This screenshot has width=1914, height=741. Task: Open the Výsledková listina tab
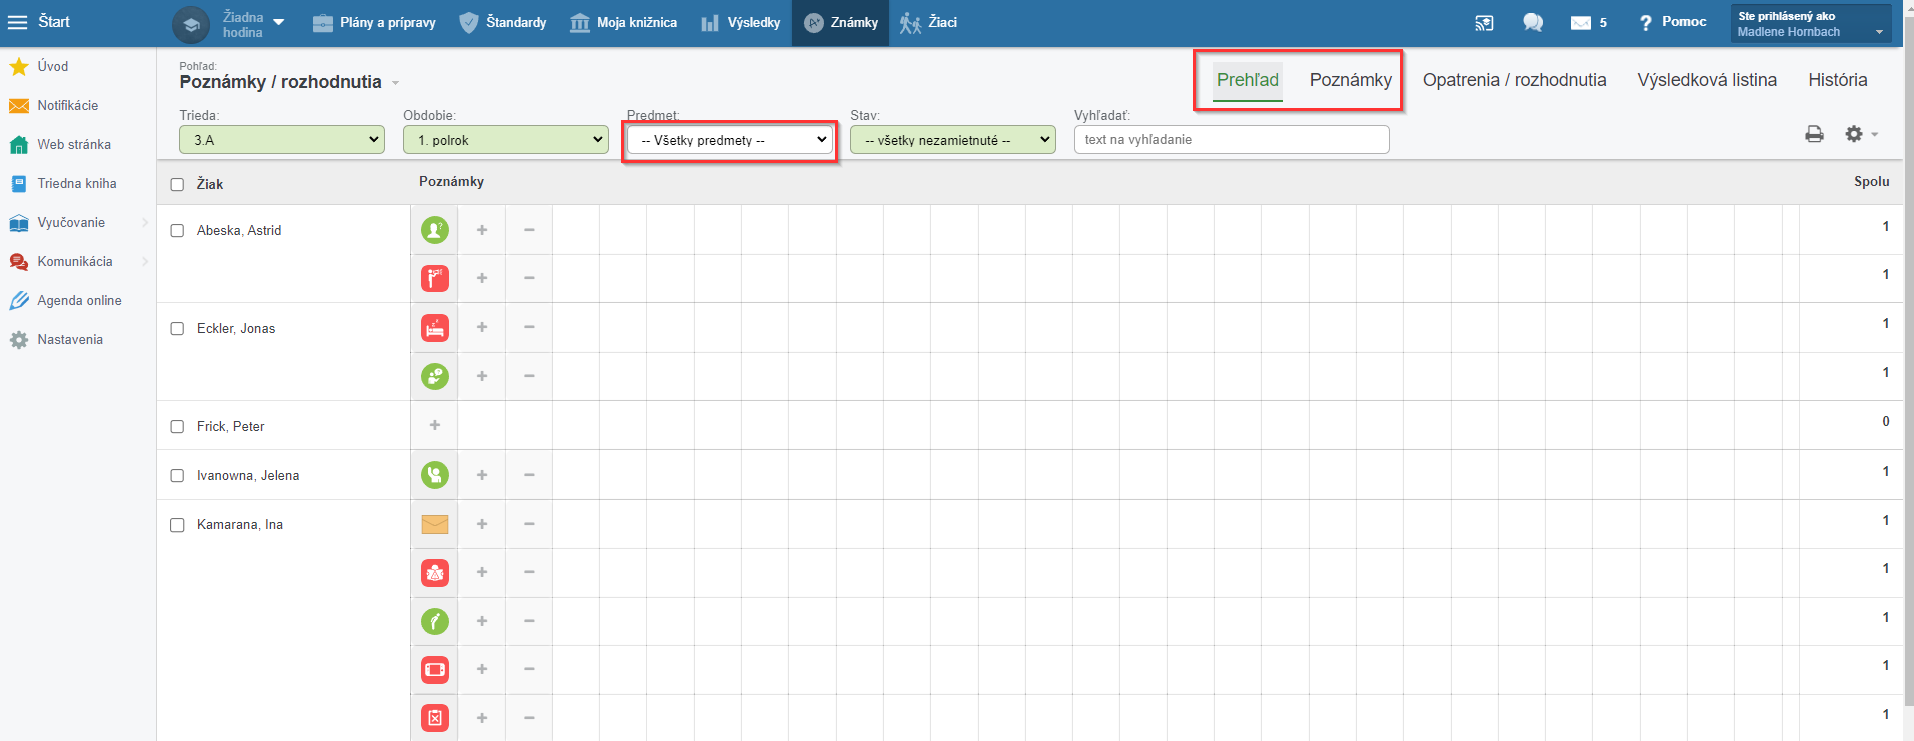pyautogui.click(x=1706, y=80)
